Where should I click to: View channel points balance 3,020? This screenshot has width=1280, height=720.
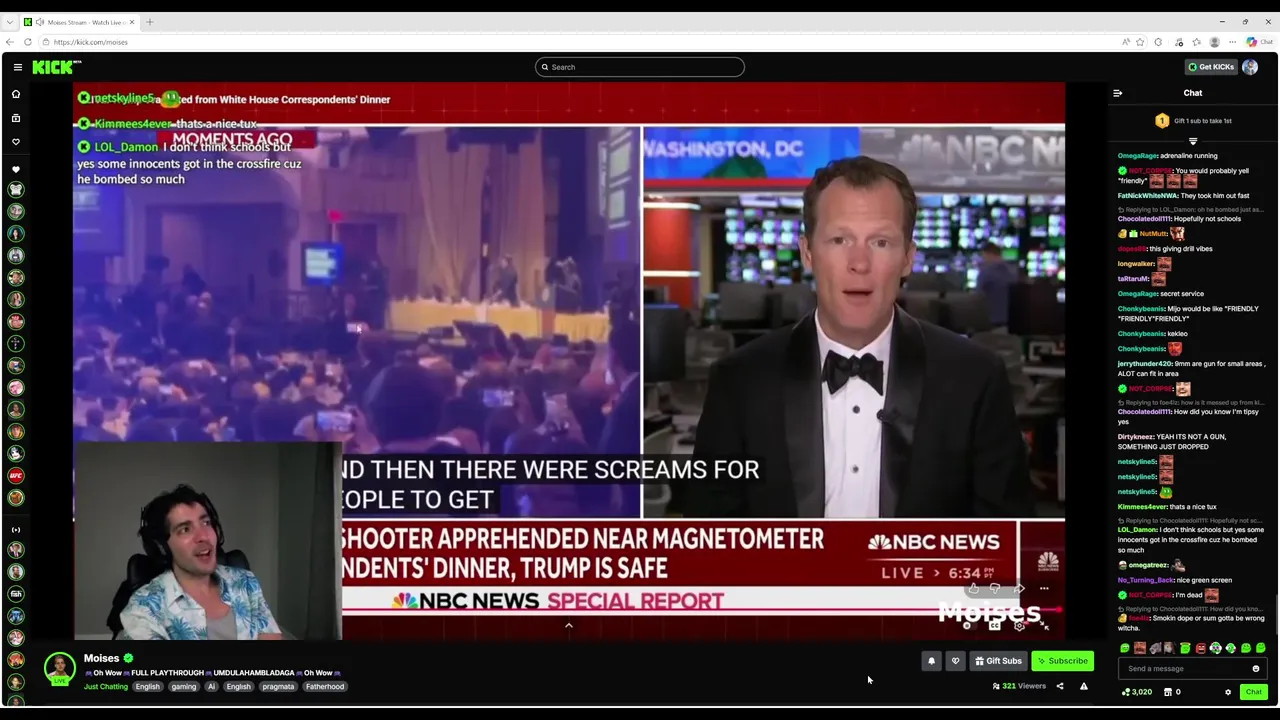point(1136,692)
